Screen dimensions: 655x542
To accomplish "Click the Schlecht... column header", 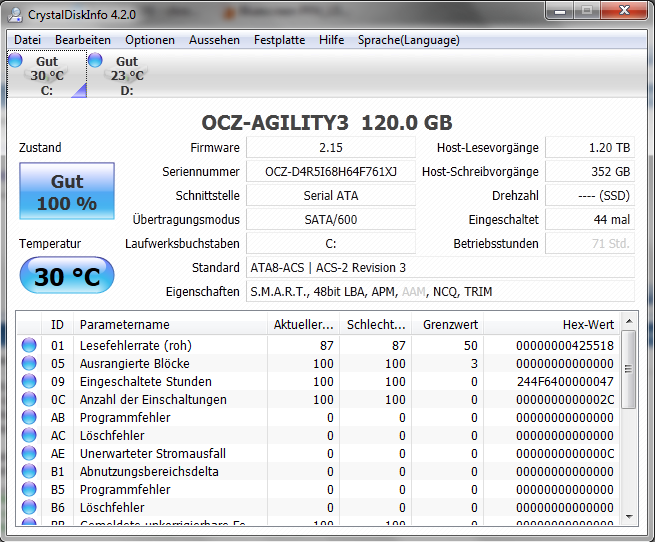I will tap(376, 325).
